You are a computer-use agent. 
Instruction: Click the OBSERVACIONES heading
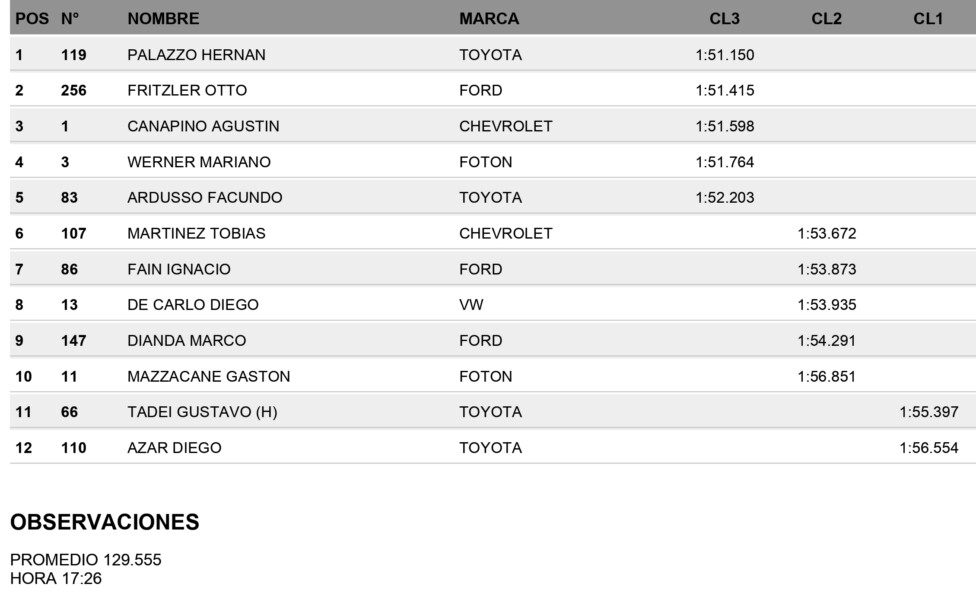pos(105,522)
